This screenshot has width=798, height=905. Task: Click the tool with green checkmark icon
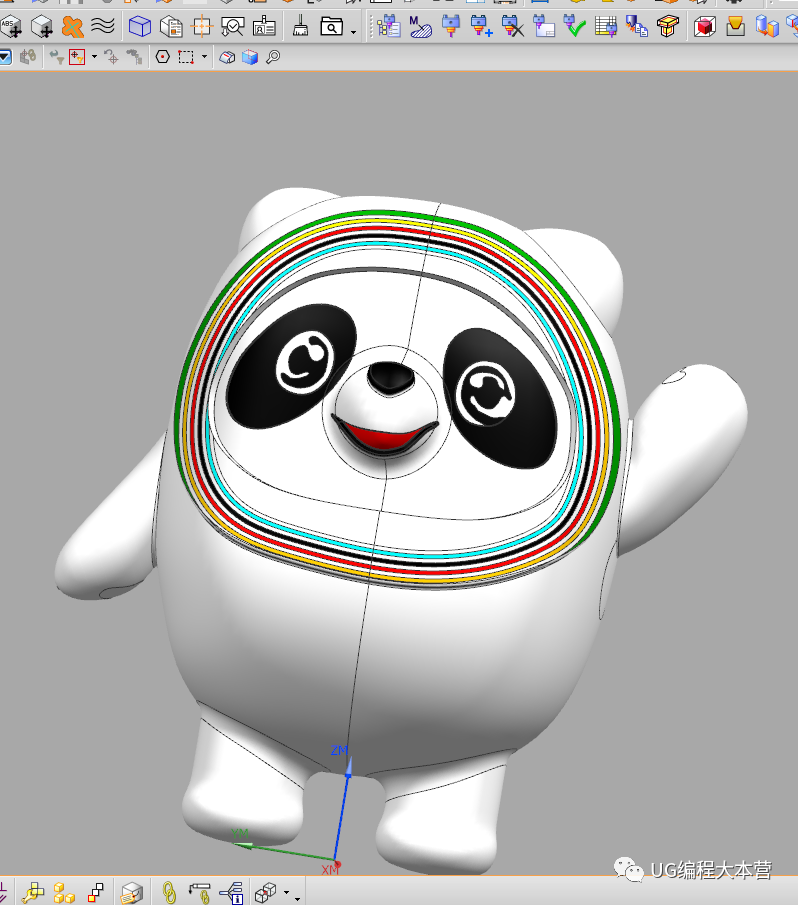tap(574, 27)
